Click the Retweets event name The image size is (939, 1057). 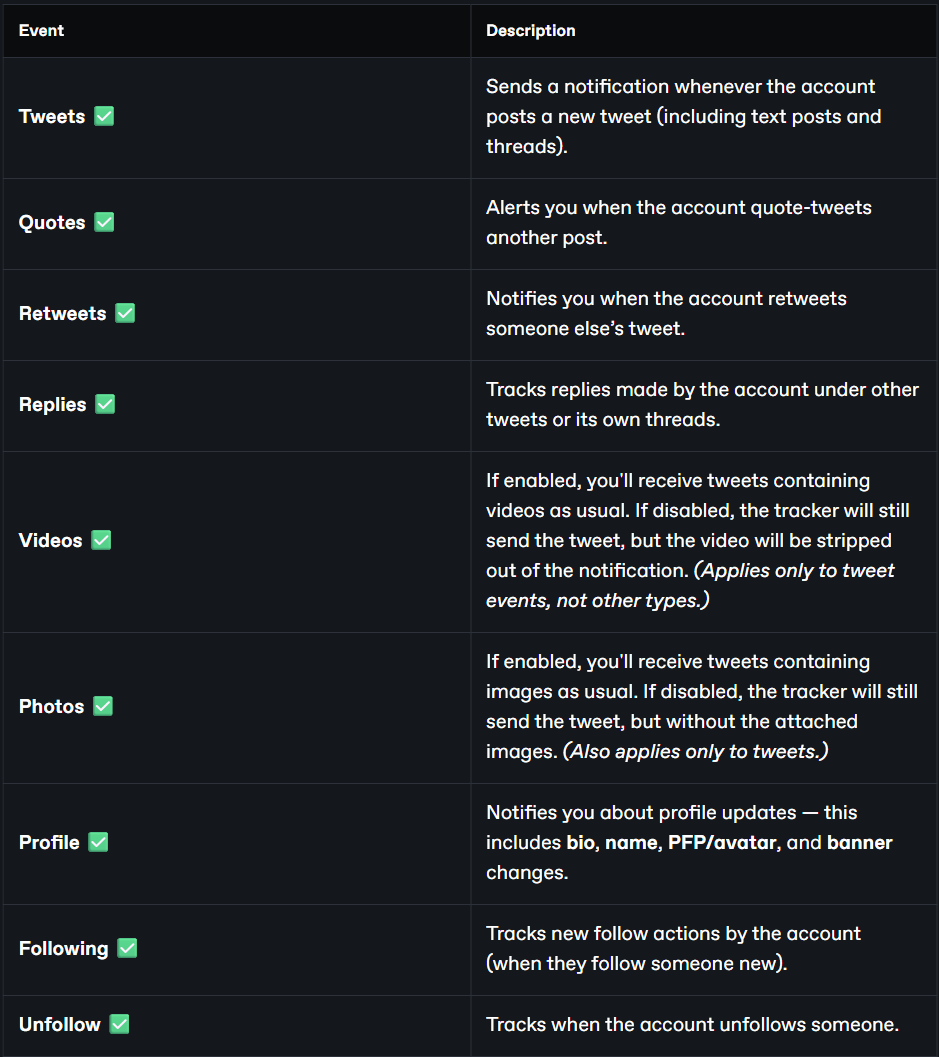[x=63, y=313]
